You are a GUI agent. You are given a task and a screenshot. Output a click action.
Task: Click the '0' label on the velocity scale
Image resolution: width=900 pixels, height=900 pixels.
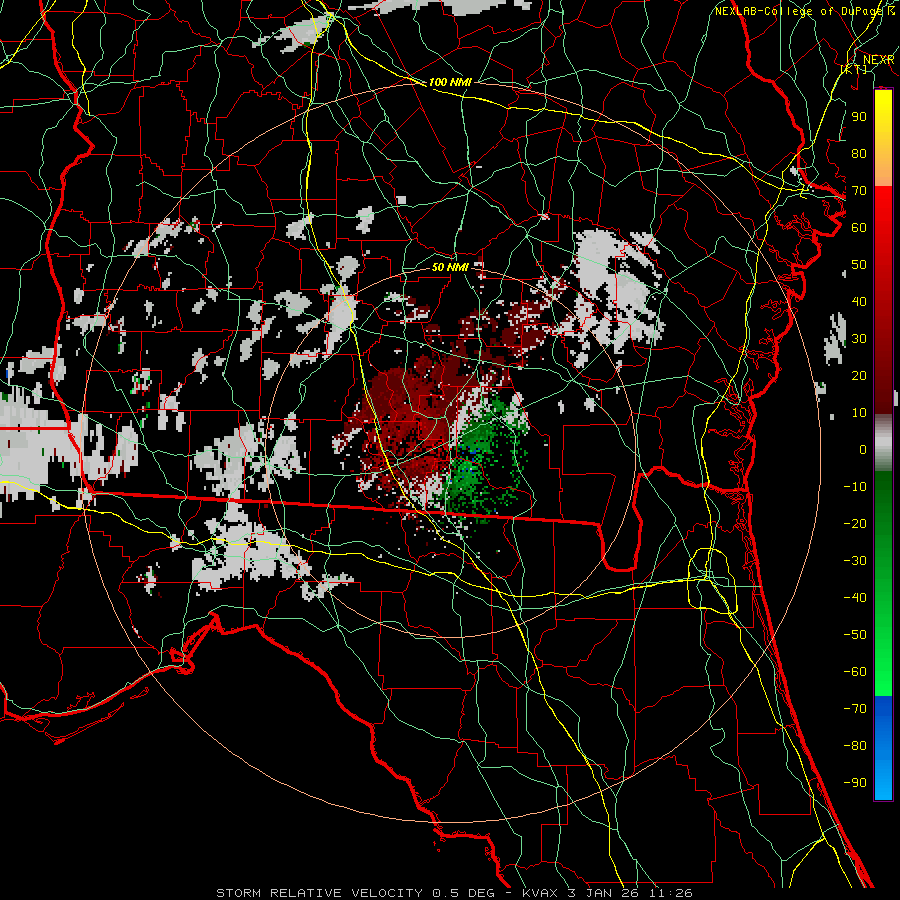[x=863, y=449]
